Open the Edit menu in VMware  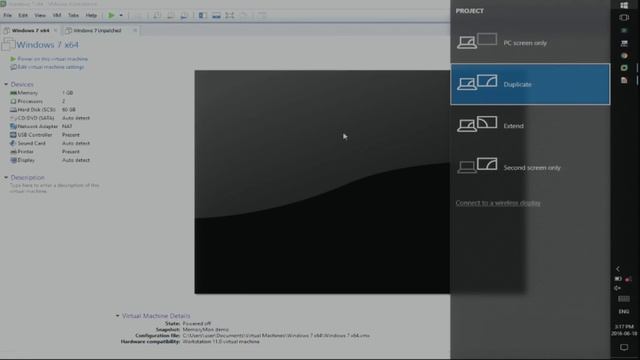pyautogui.click(x=23, y=16)
